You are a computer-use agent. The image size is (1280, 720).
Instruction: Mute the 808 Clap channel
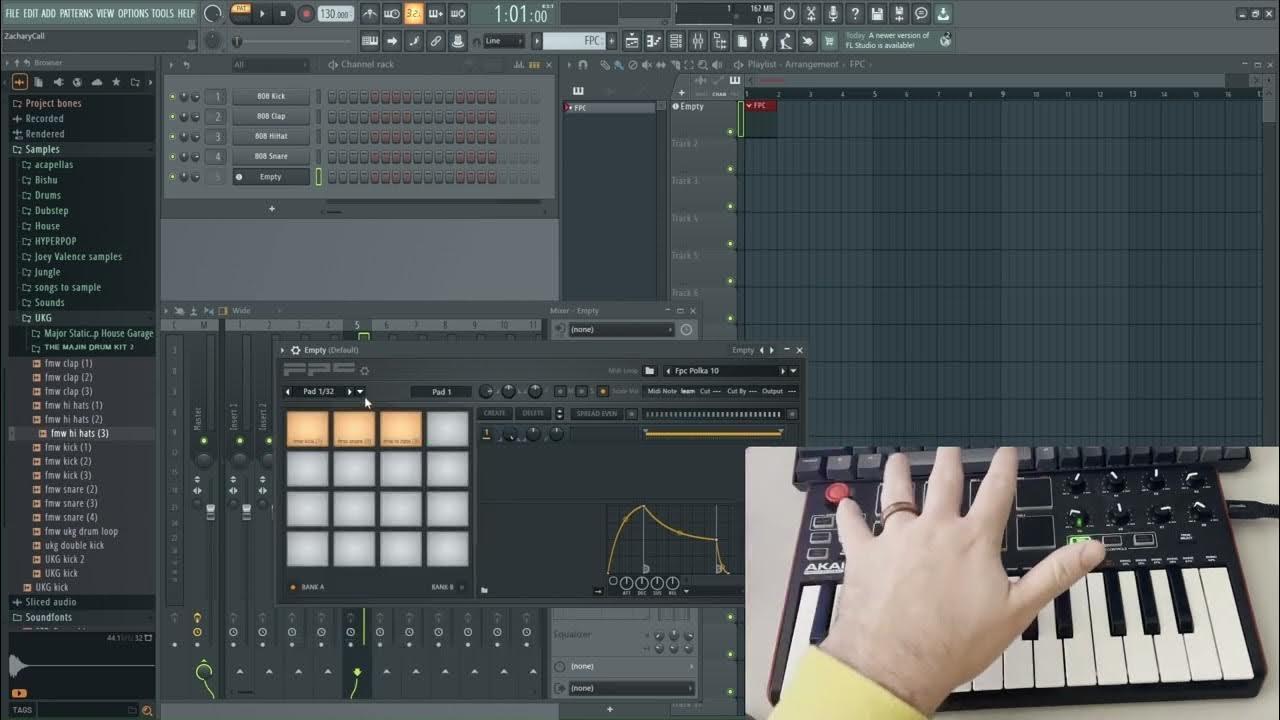(172, 117)
